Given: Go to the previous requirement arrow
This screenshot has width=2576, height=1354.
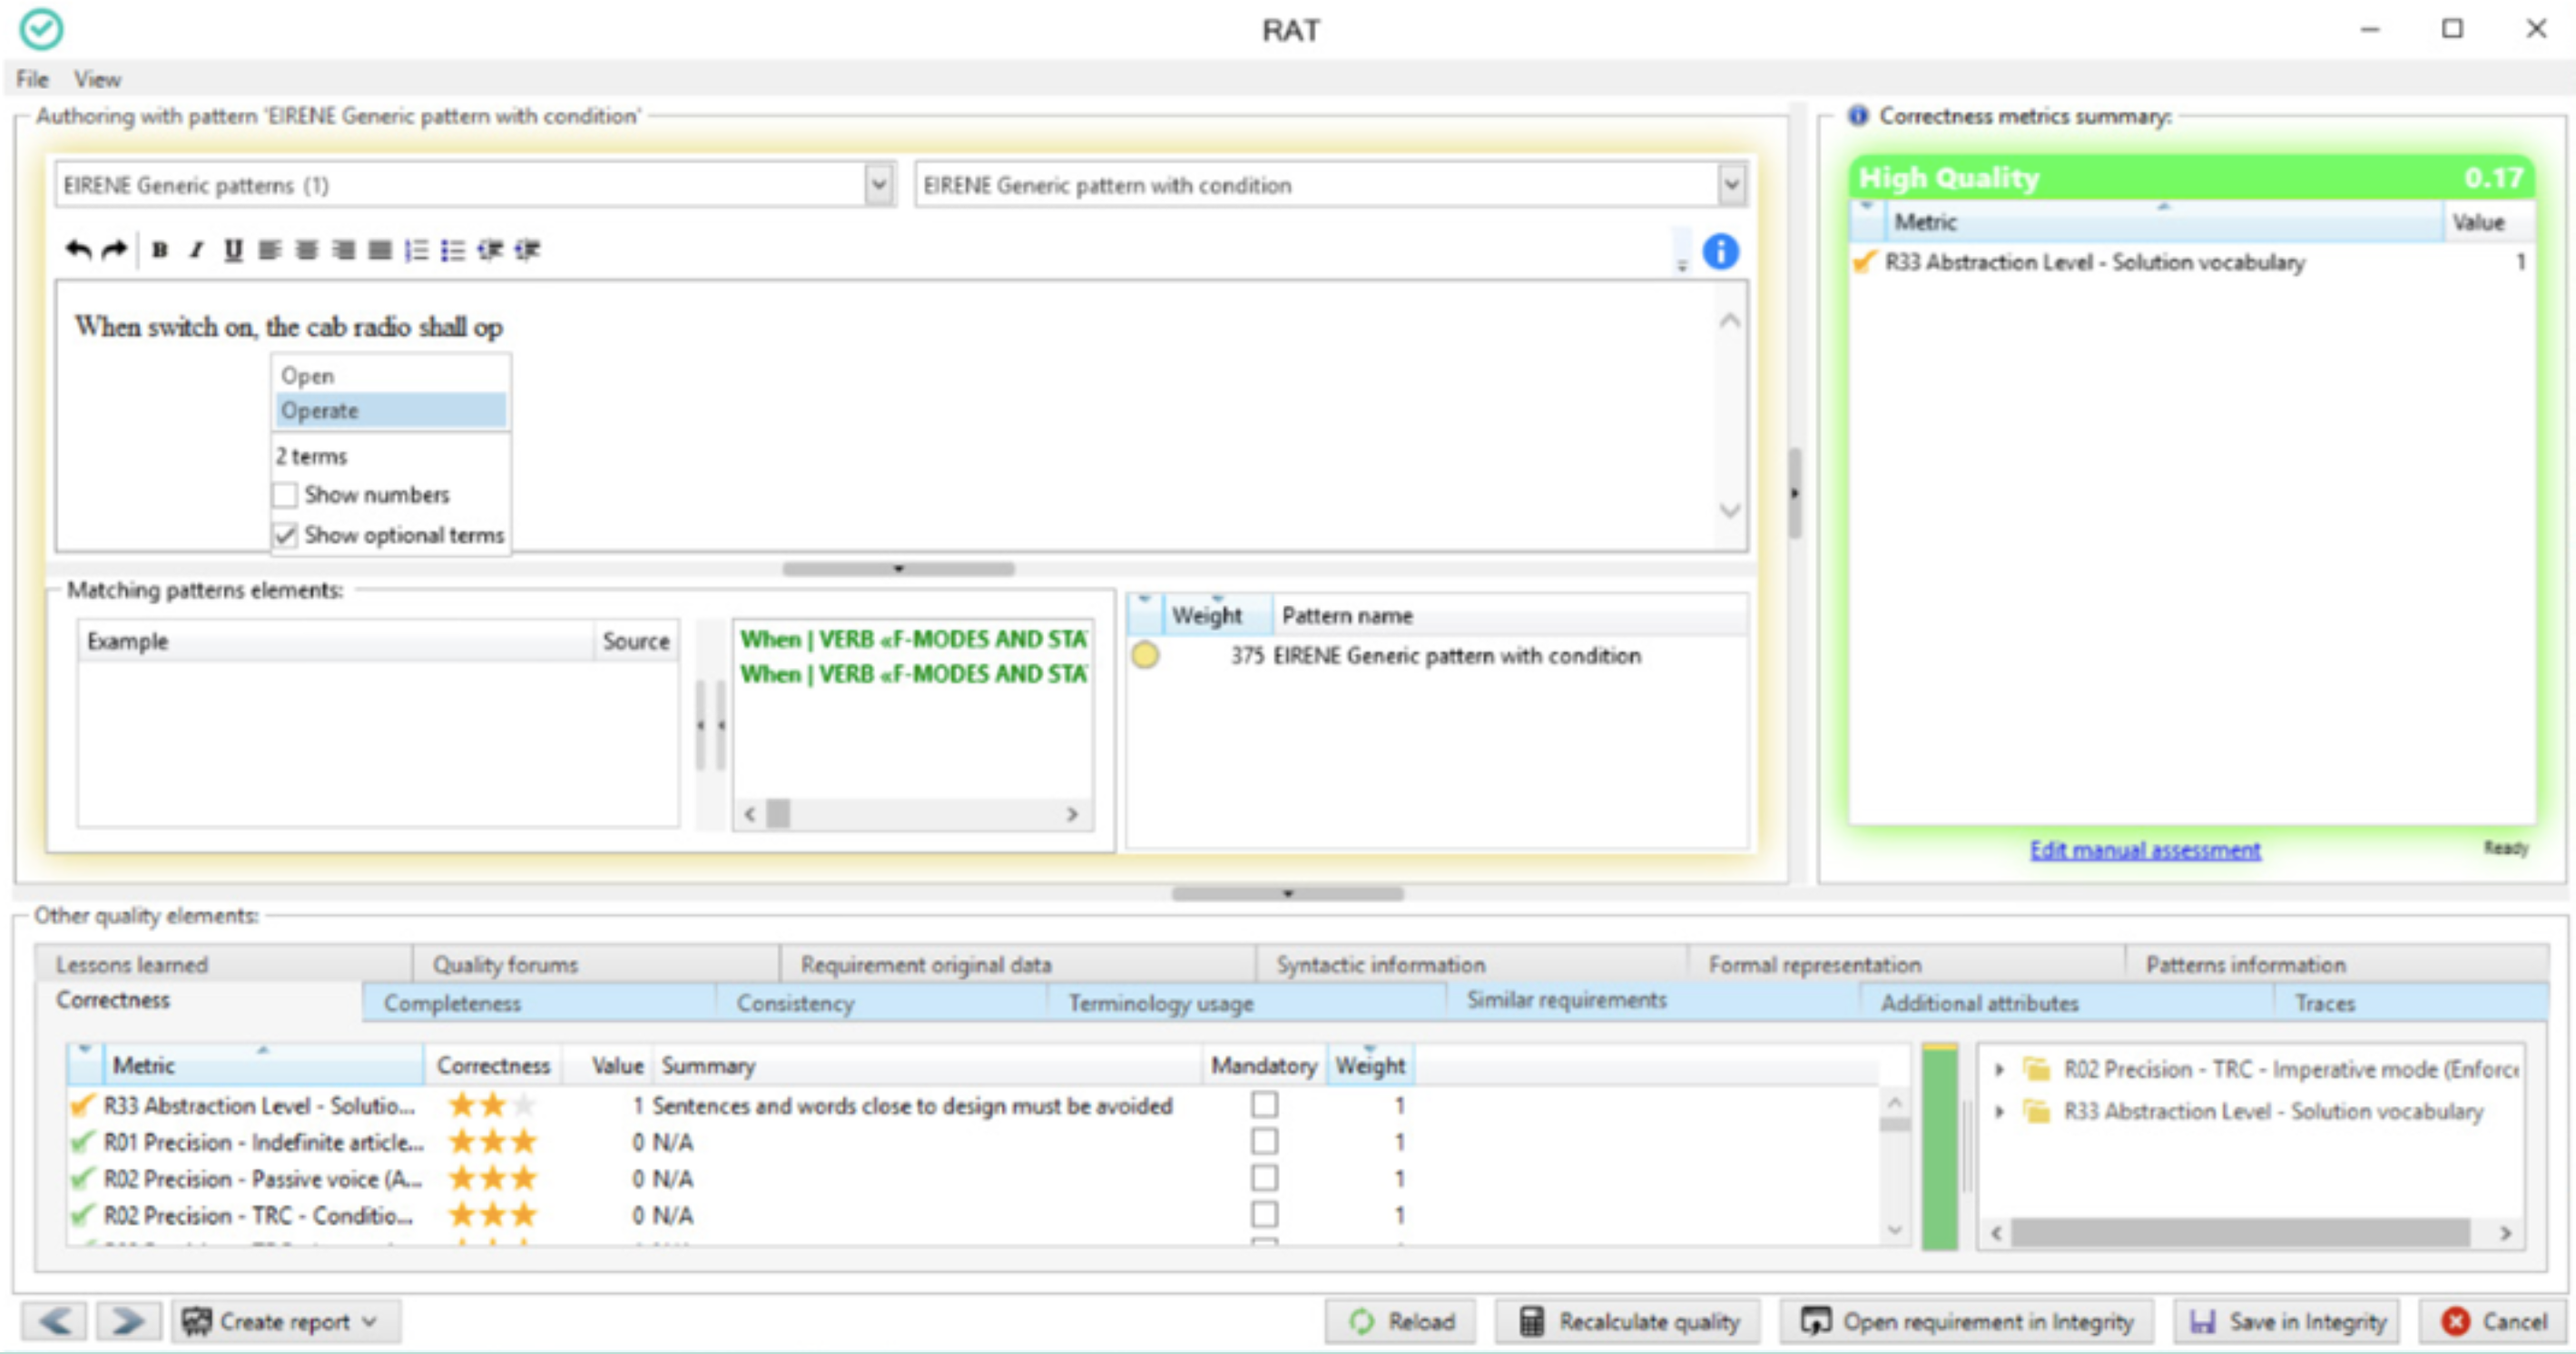Looking at the screenshot, I should click(55, 1321).
